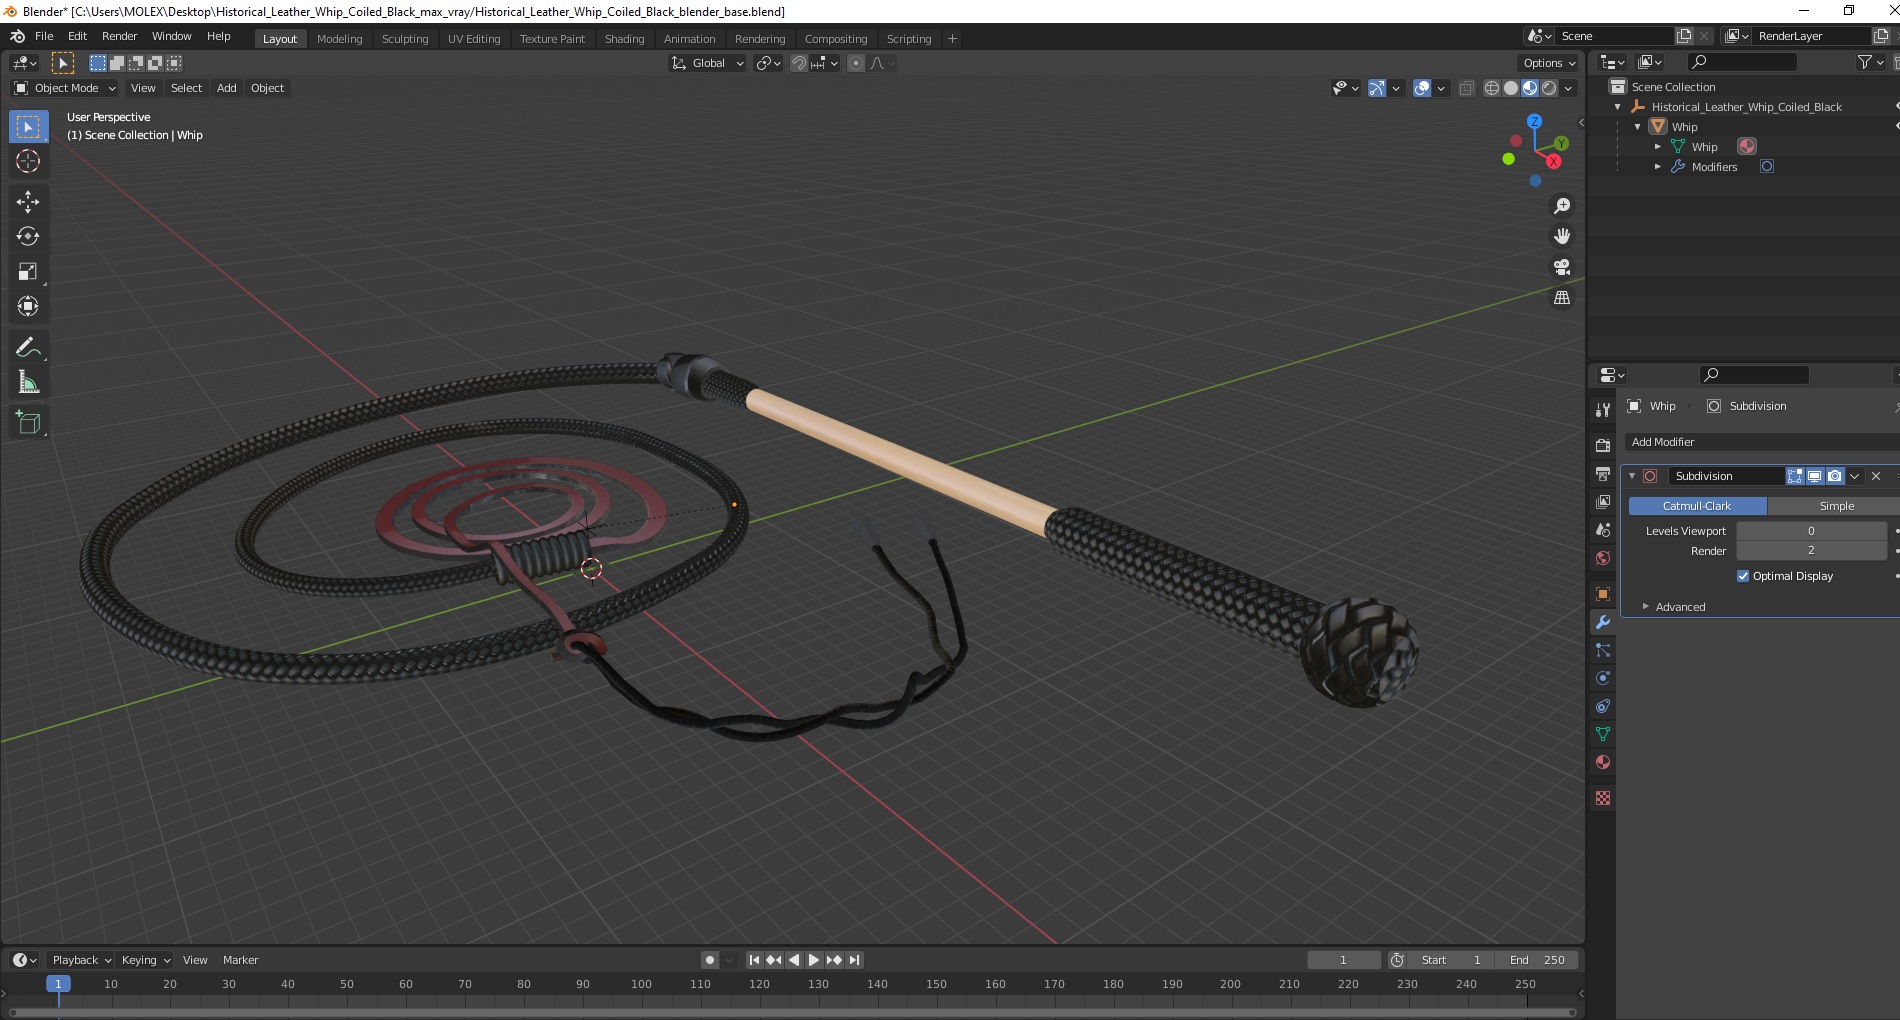Switch to the Sculpting workspace tab
1900x1020 pixels.
click(404, 39)
